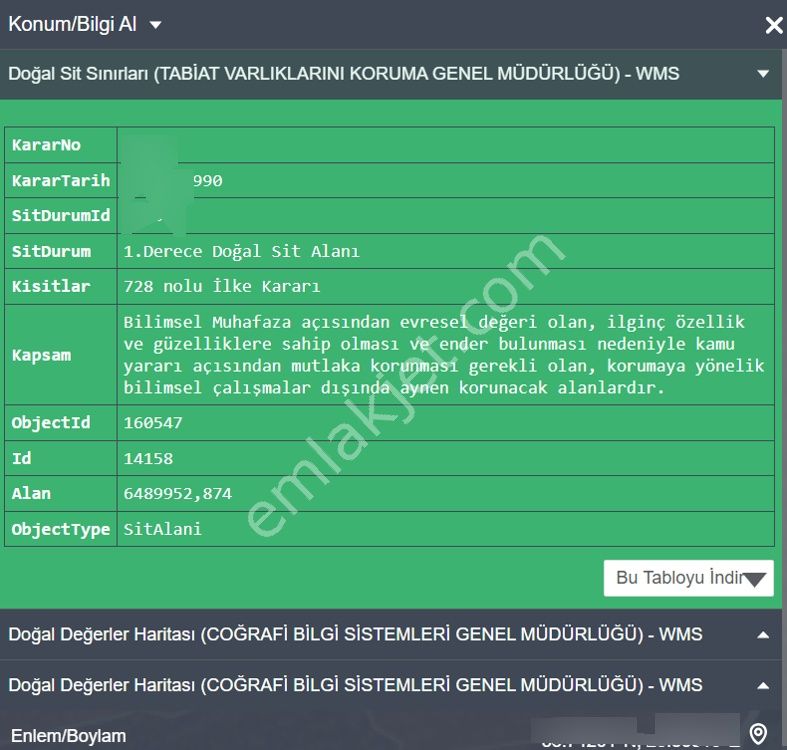
Task: Click the SitDurumId row label
Action: coord(61,216)
